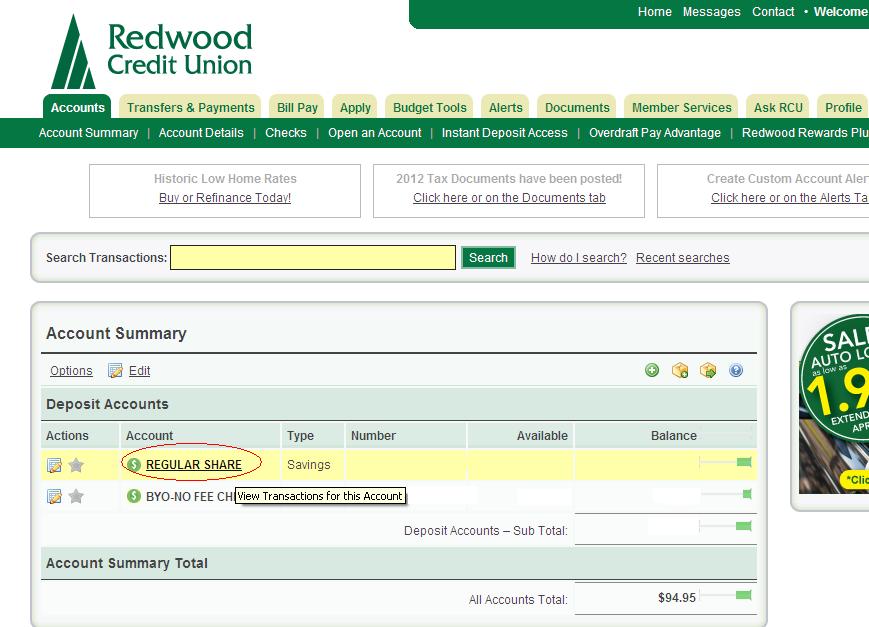Click the green dollar icon beside BYO-NO FEE
Image resolution: width=869 pixels, height=627 pixels.
(134, 496)
